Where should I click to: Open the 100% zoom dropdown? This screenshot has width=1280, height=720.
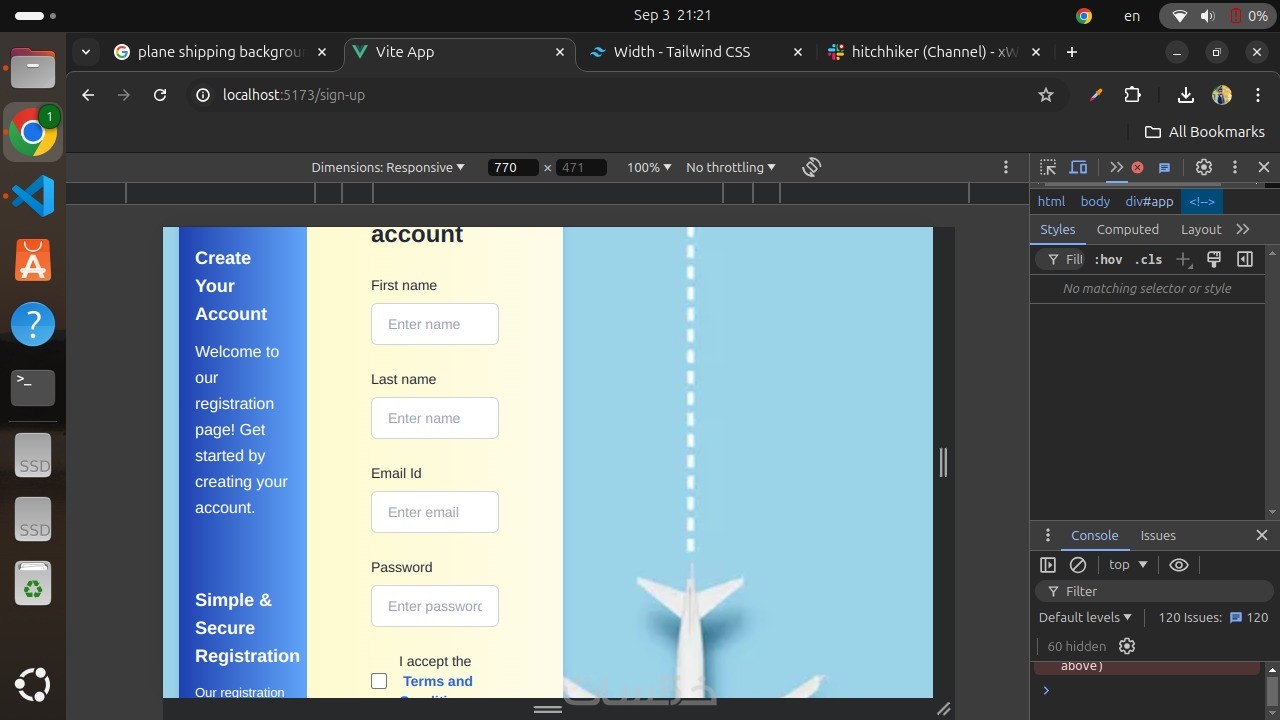coord(649,167)
